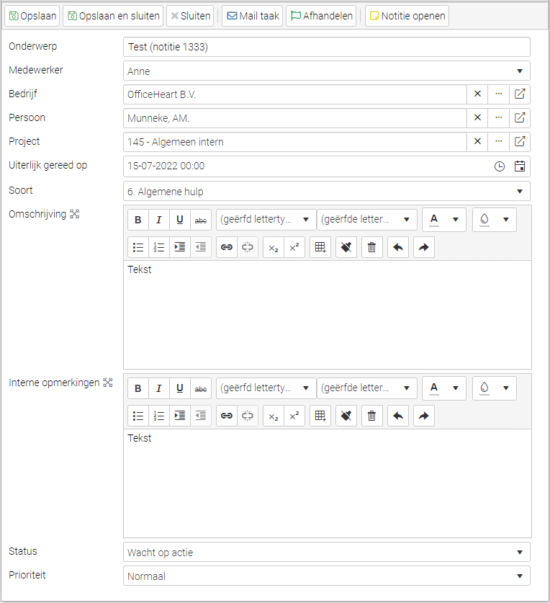Screen dimensions: 550x603
Task: Toggle bold in Omschrijving editor
Action: pos(138,220)
